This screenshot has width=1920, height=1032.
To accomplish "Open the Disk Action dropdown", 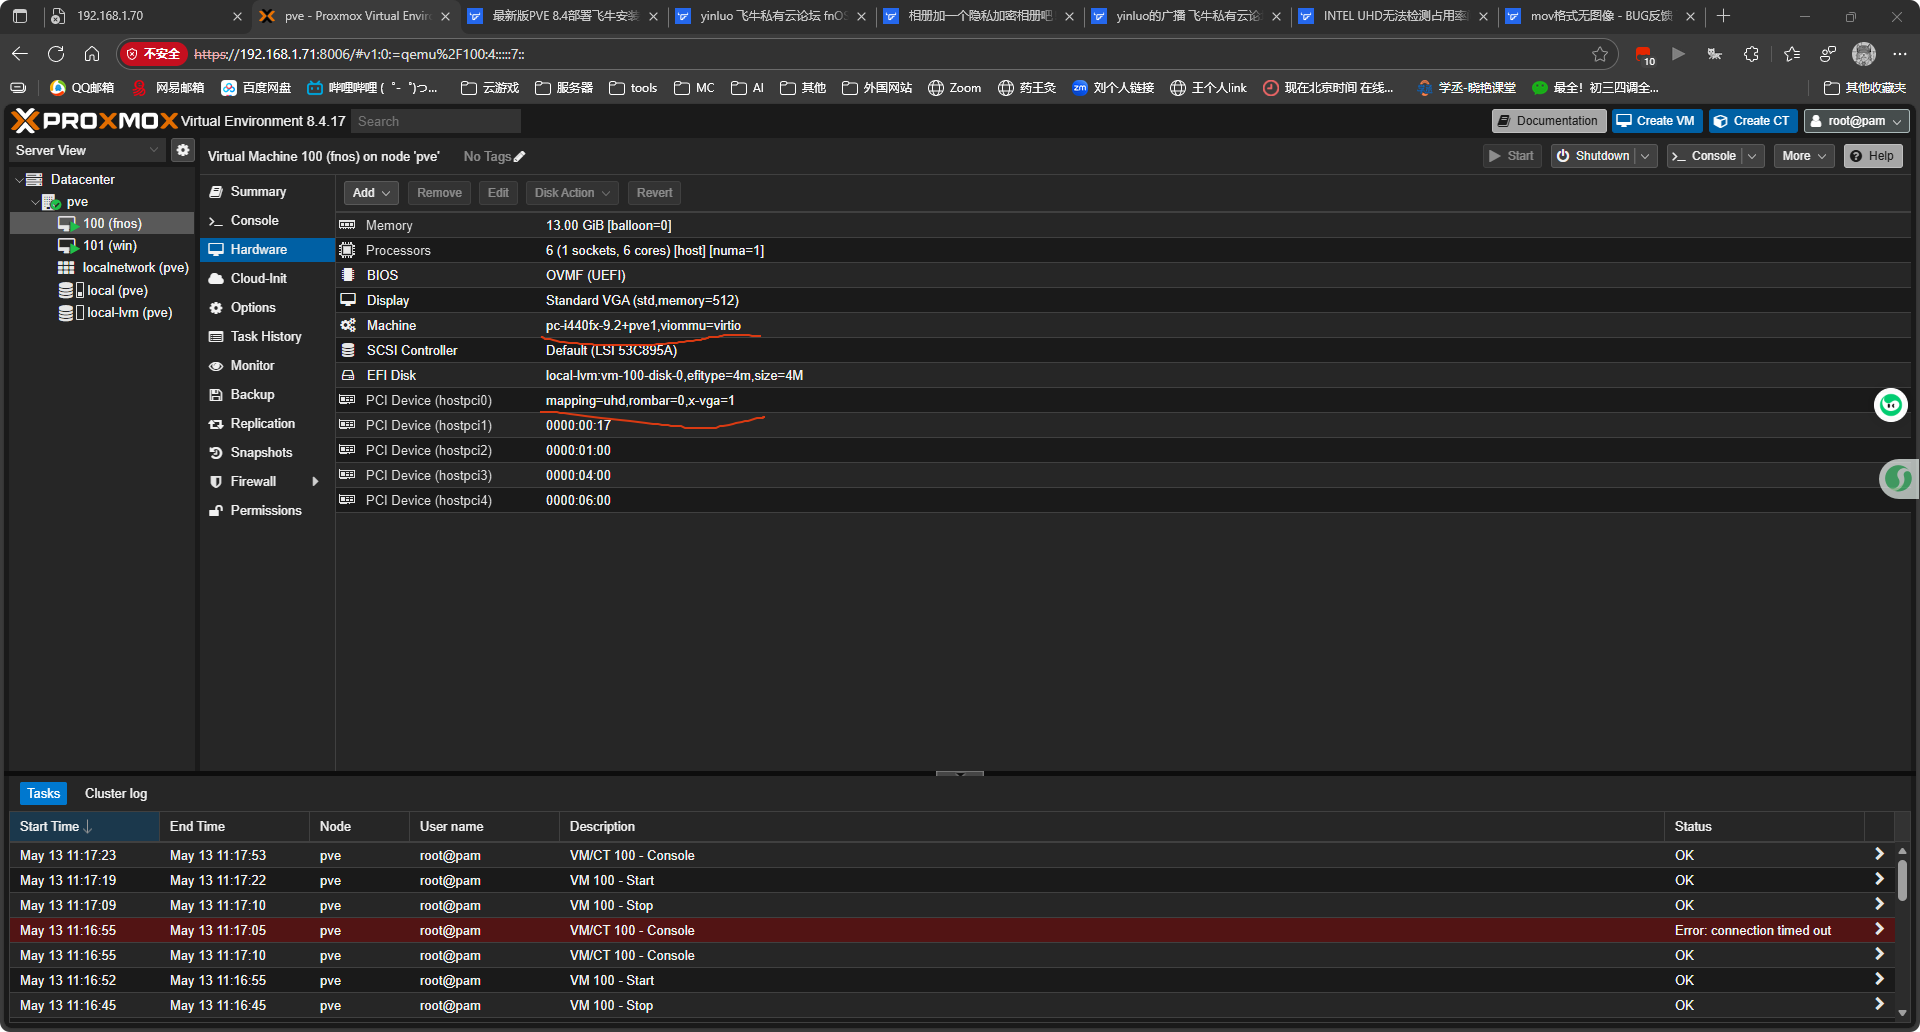I will point(572,193).
